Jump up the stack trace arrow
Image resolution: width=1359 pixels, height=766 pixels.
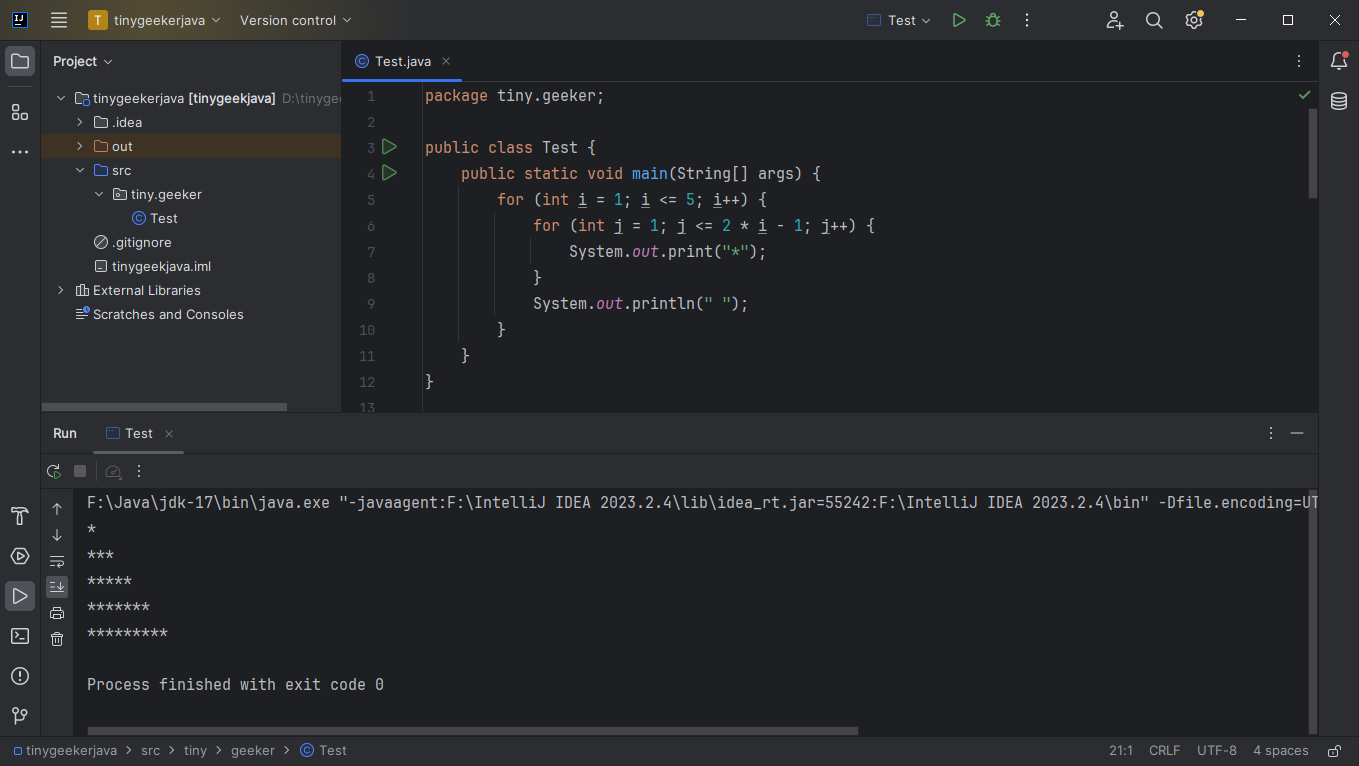(57, 509)
